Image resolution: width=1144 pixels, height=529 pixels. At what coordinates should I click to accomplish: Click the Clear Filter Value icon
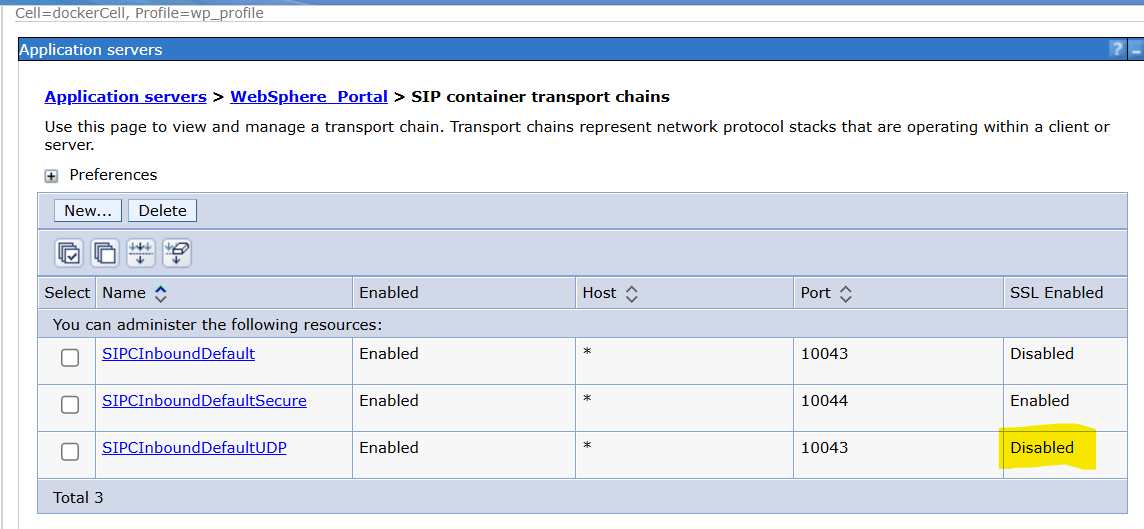[177, 253]
